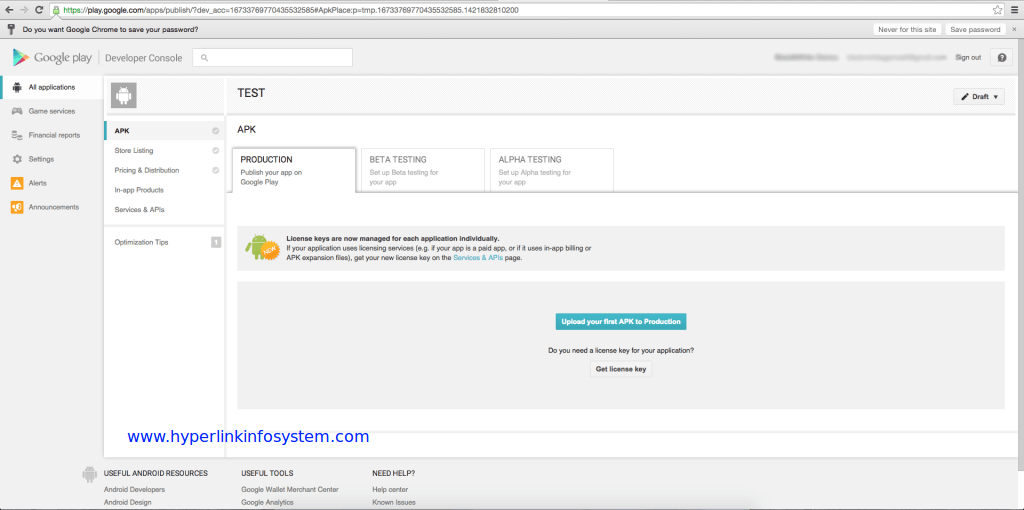This screenshot has height=510, width=1024.
Task: Follow the Services & APIs page link
Action: point(478,258)
